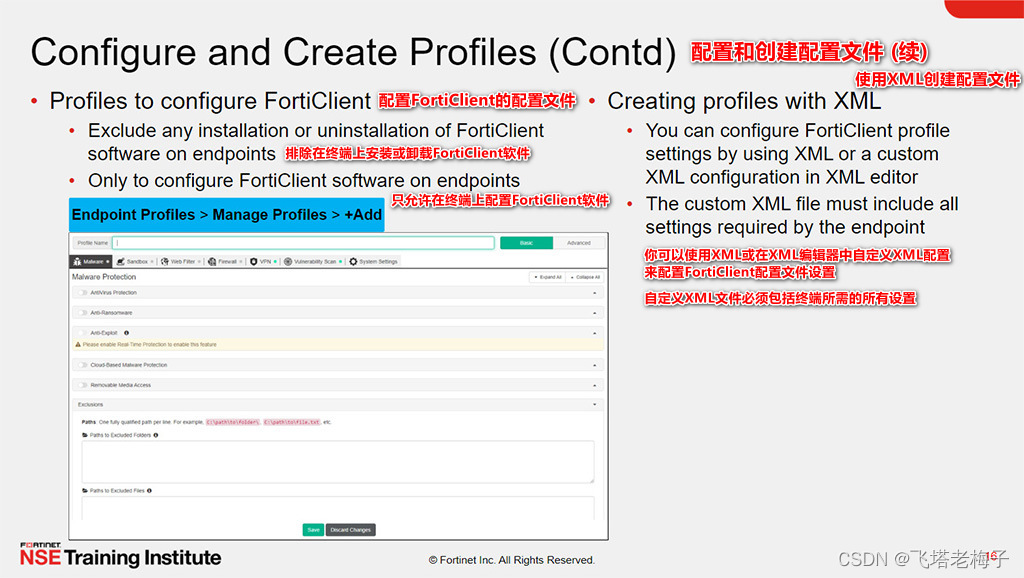Click the Web Filter globe icon
Image resolution: width=1024 pixels, height=578 pixels.
click(165, 261)
